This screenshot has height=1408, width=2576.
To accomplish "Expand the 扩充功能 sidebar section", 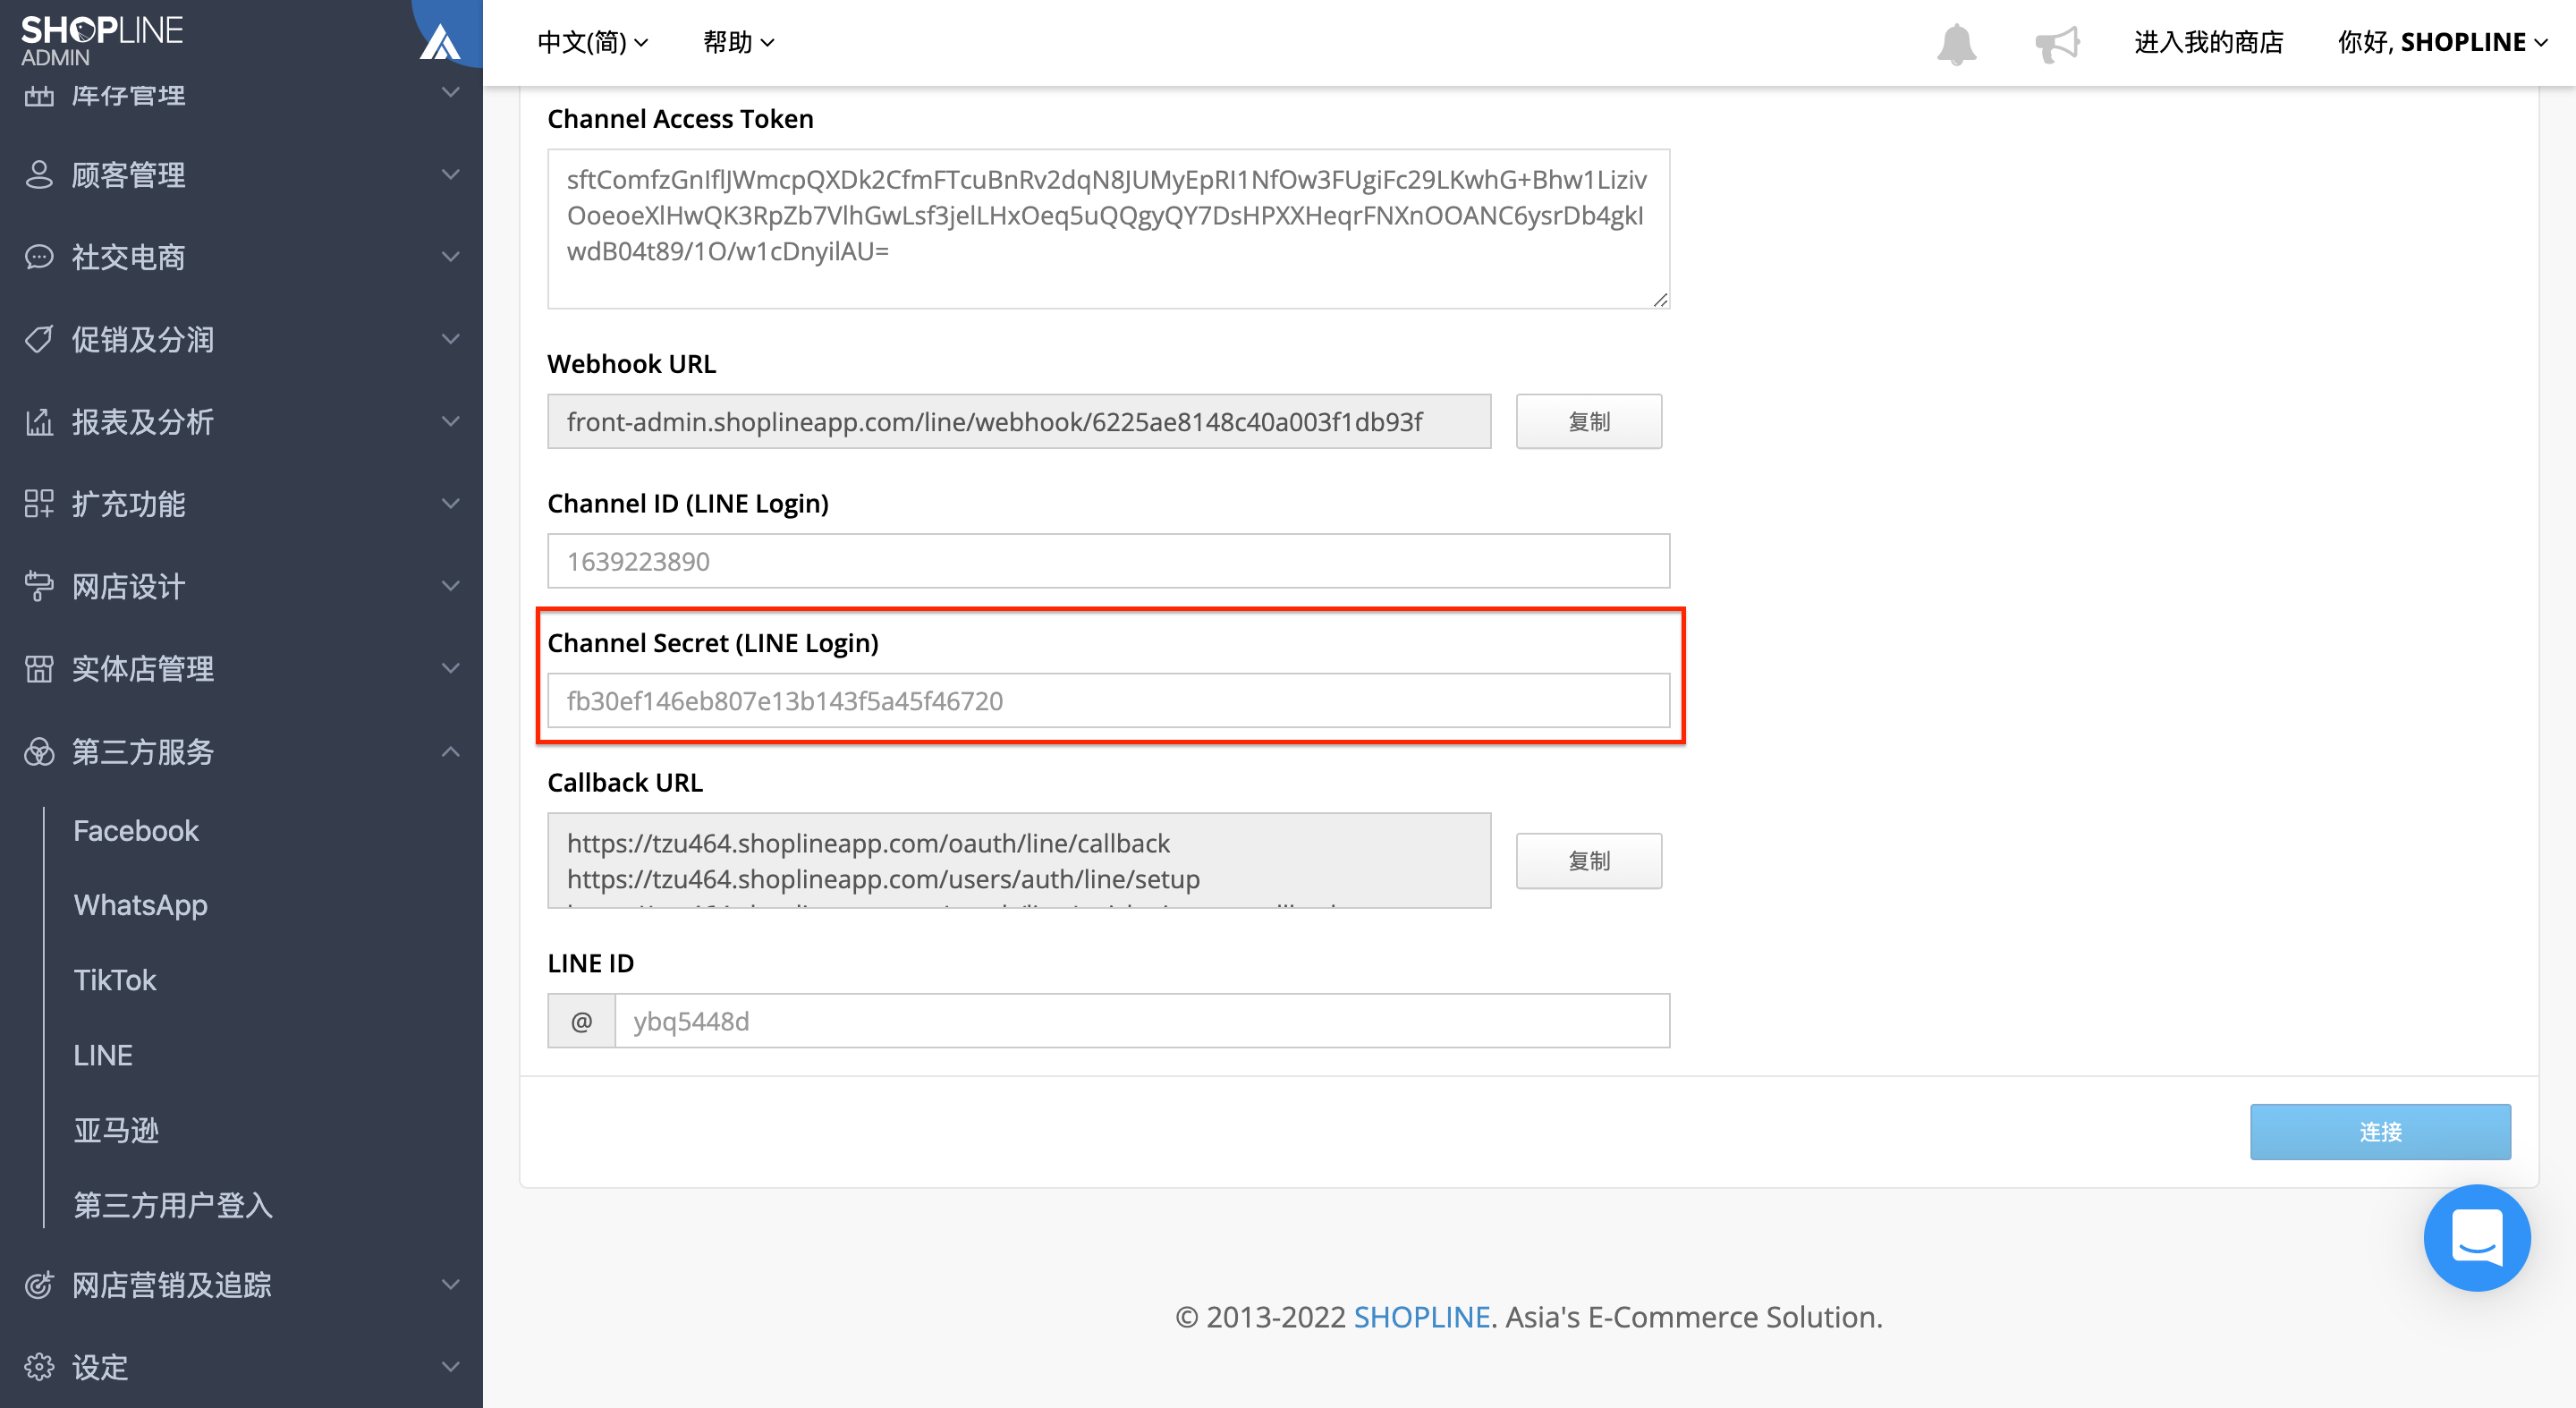I will pyautogui.click(x=241, y=503).
